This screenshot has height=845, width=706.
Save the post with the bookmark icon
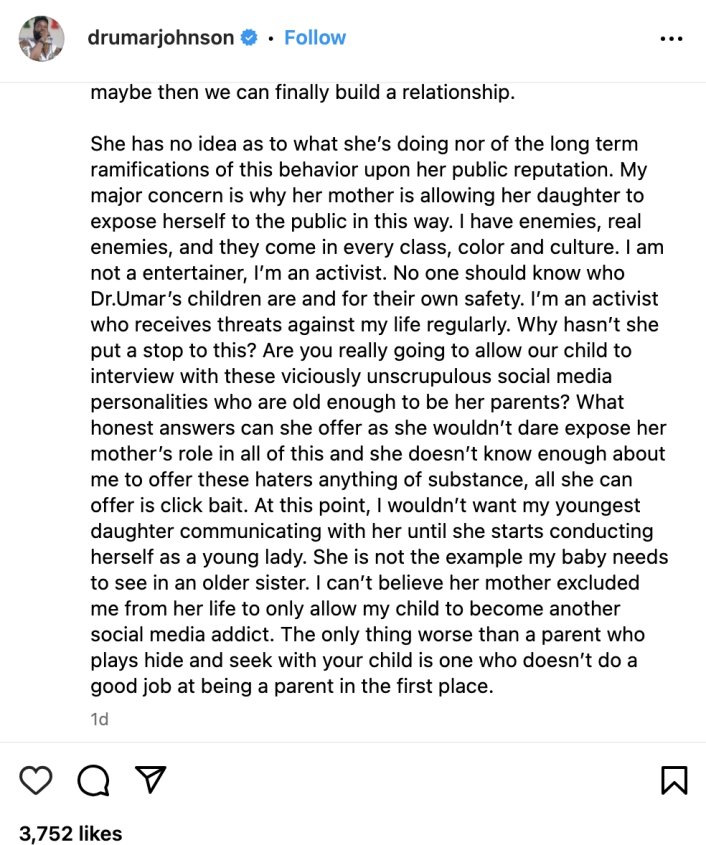pyautogui.click(x=675, y=779)
